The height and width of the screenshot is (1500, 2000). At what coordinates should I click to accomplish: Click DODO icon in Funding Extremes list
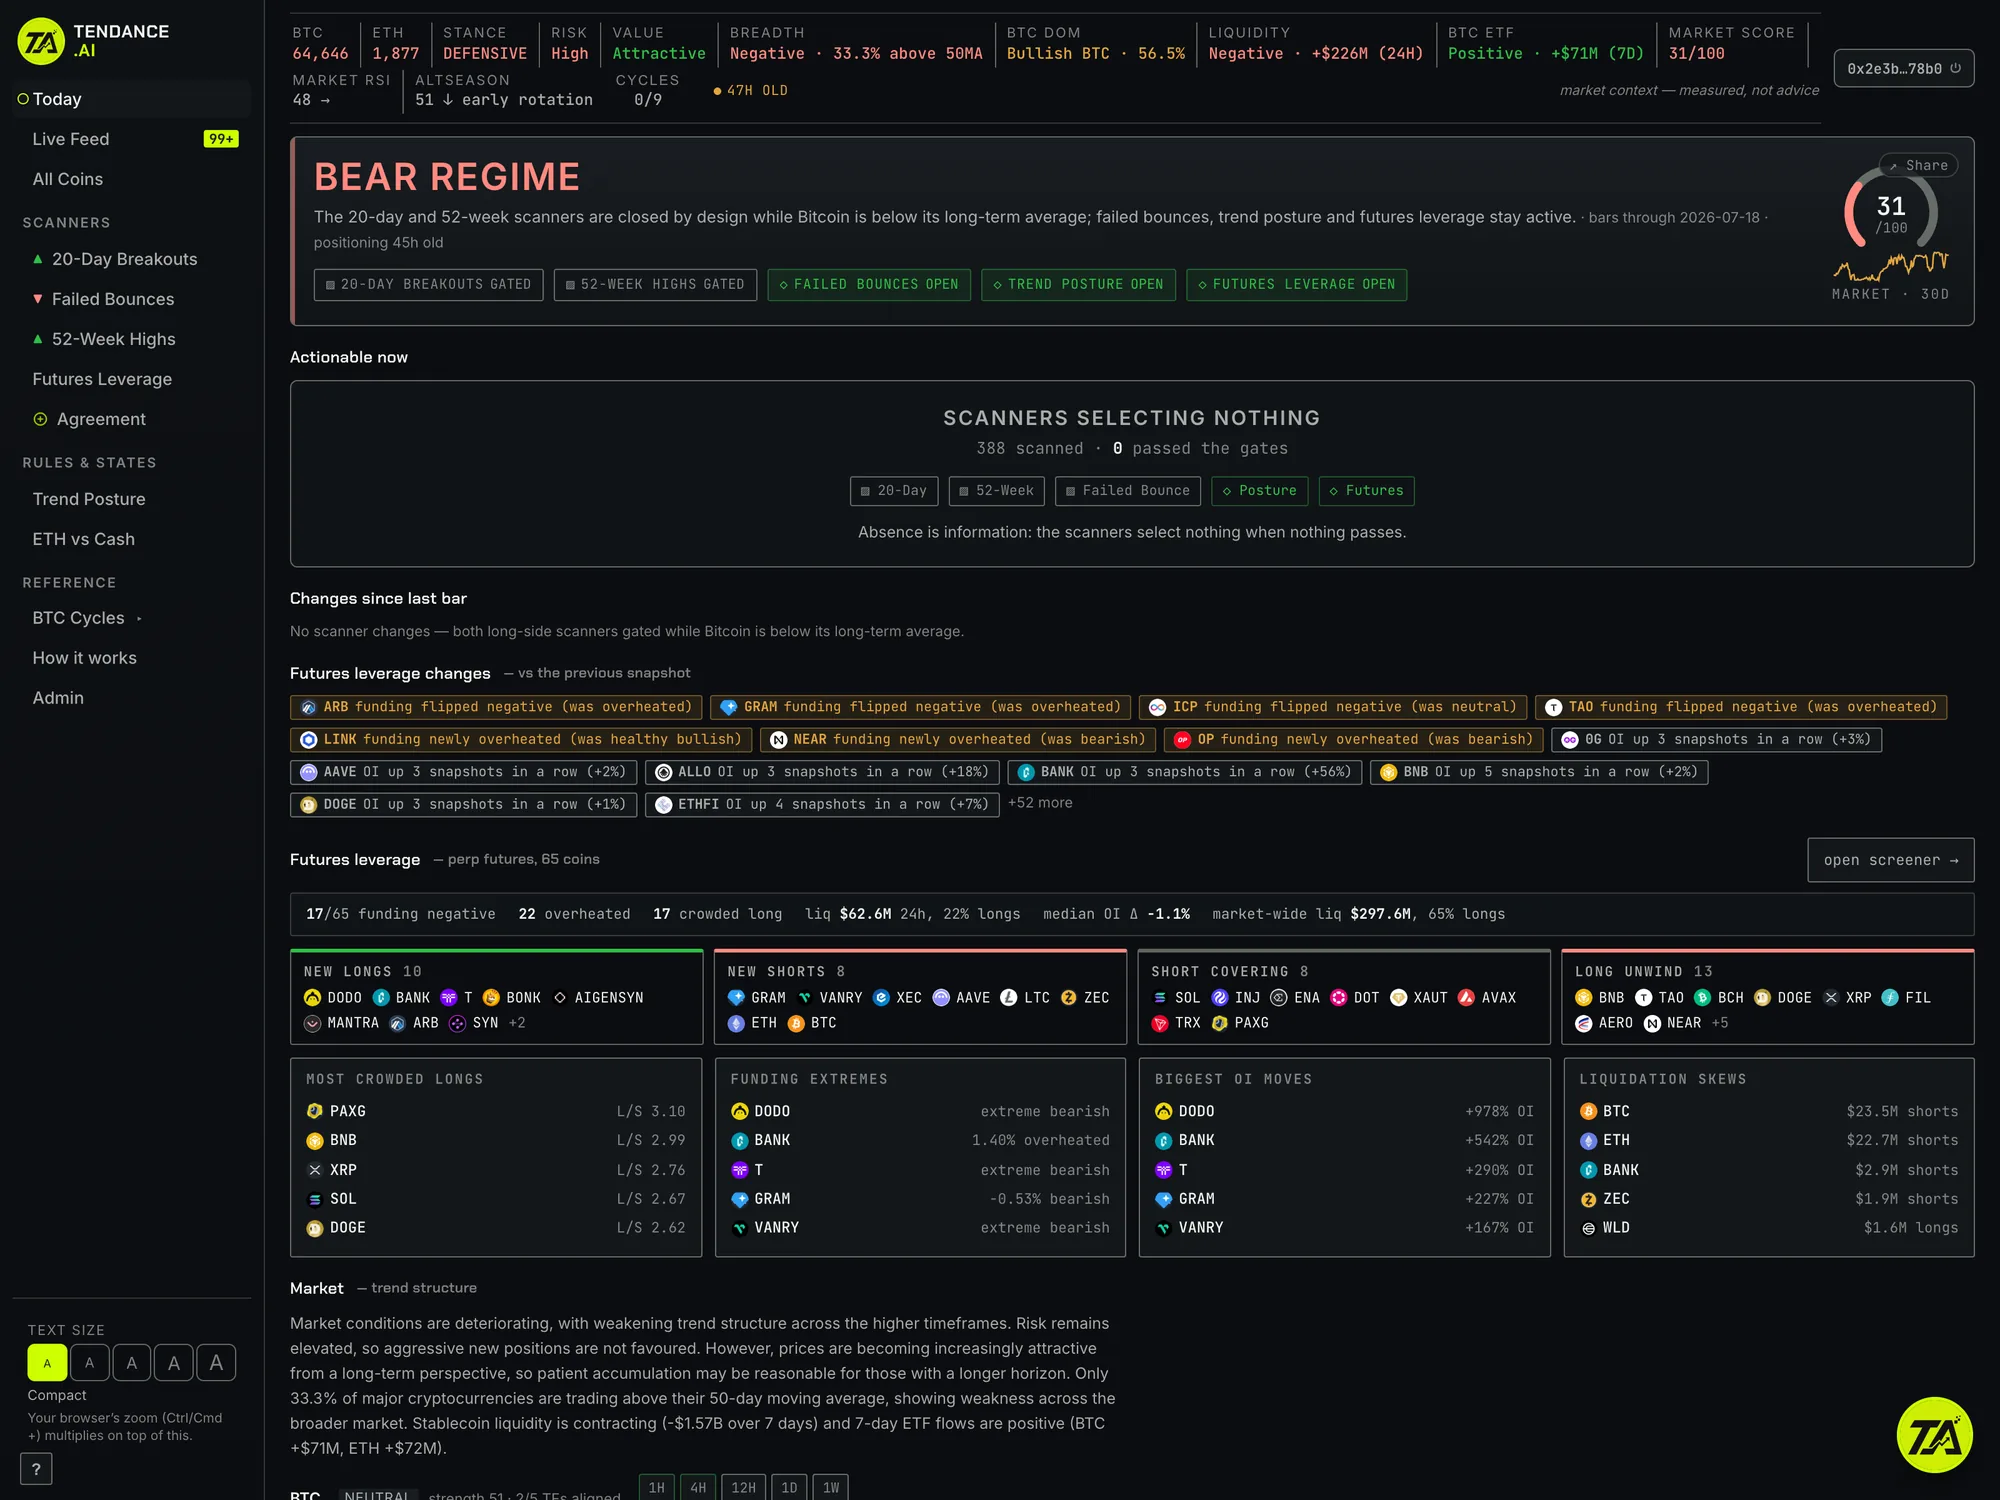click(x=740, y=1111)
